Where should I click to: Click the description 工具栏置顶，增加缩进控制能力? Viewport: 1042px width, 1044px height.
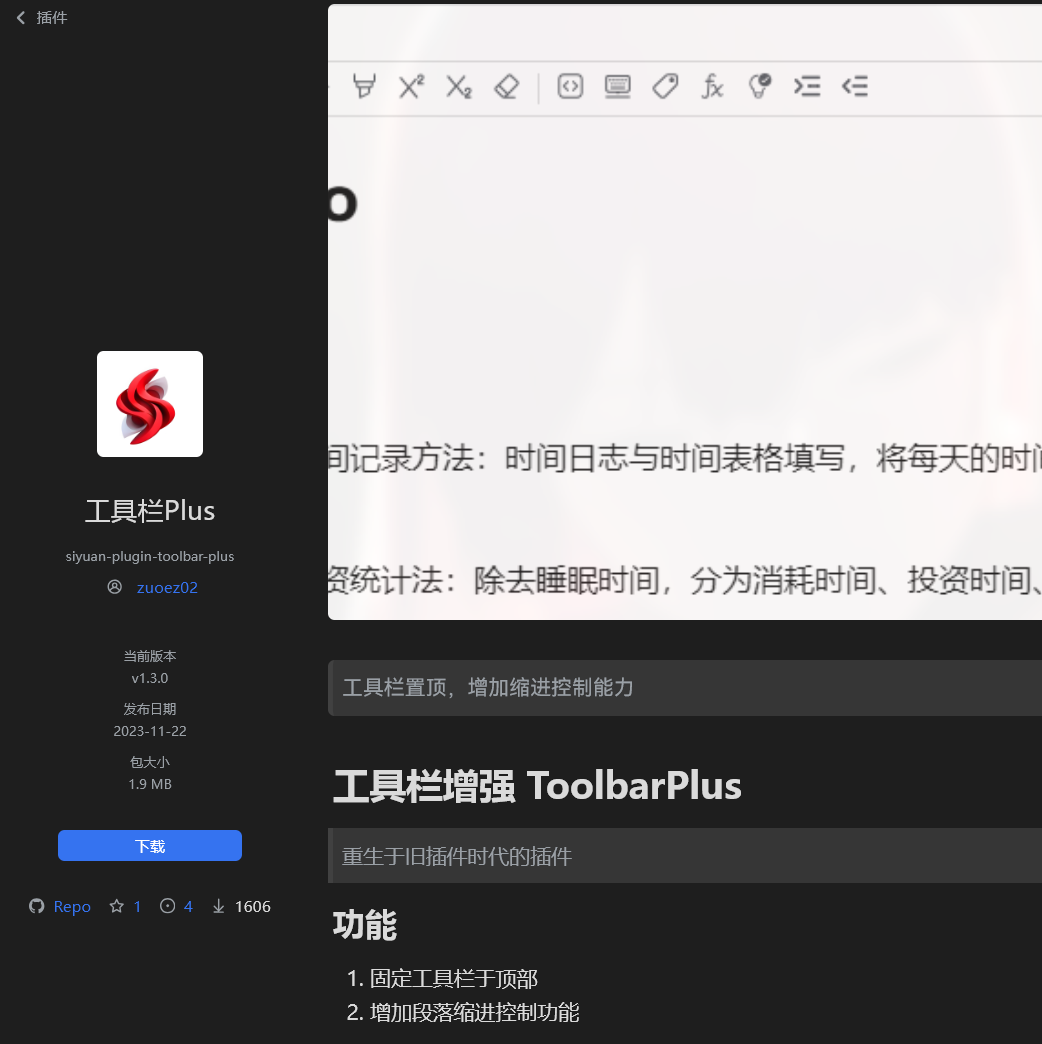coord(488,687)
